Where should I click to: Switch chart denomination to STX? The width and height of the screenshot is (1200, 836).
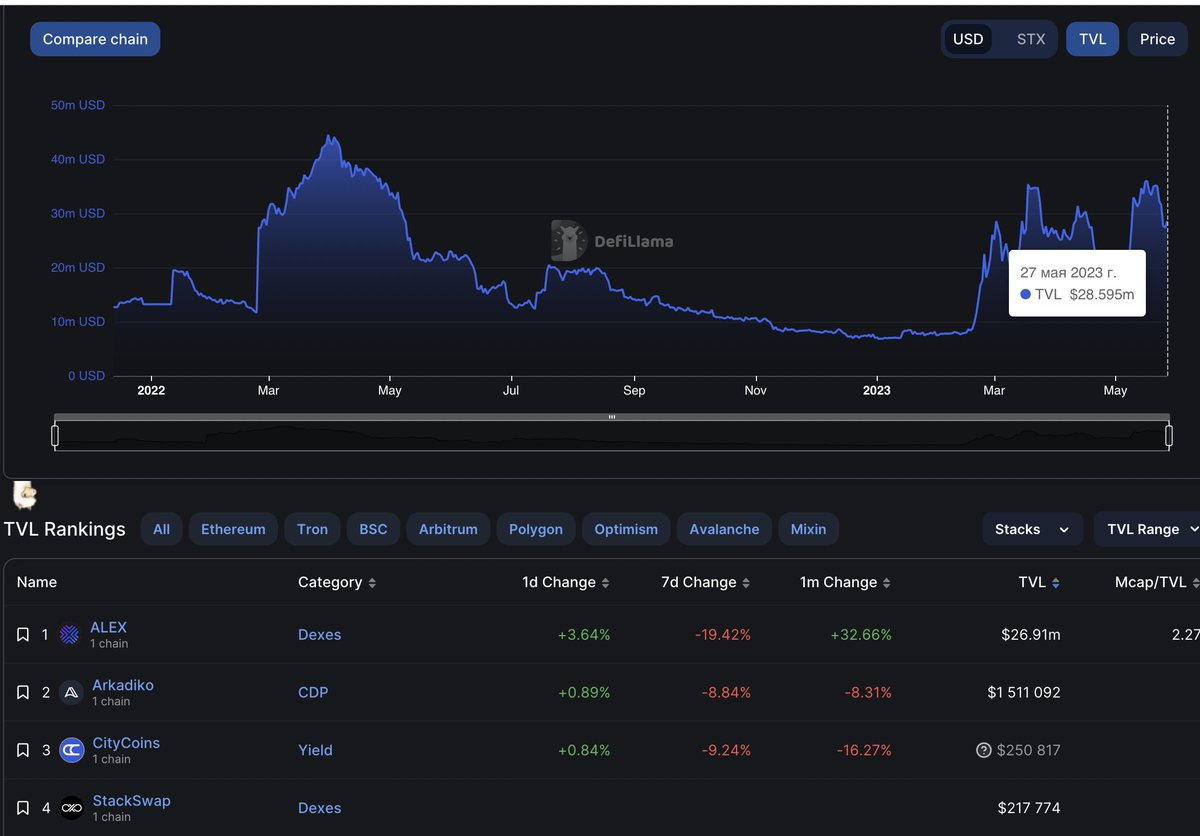[x=1031, y=39]
